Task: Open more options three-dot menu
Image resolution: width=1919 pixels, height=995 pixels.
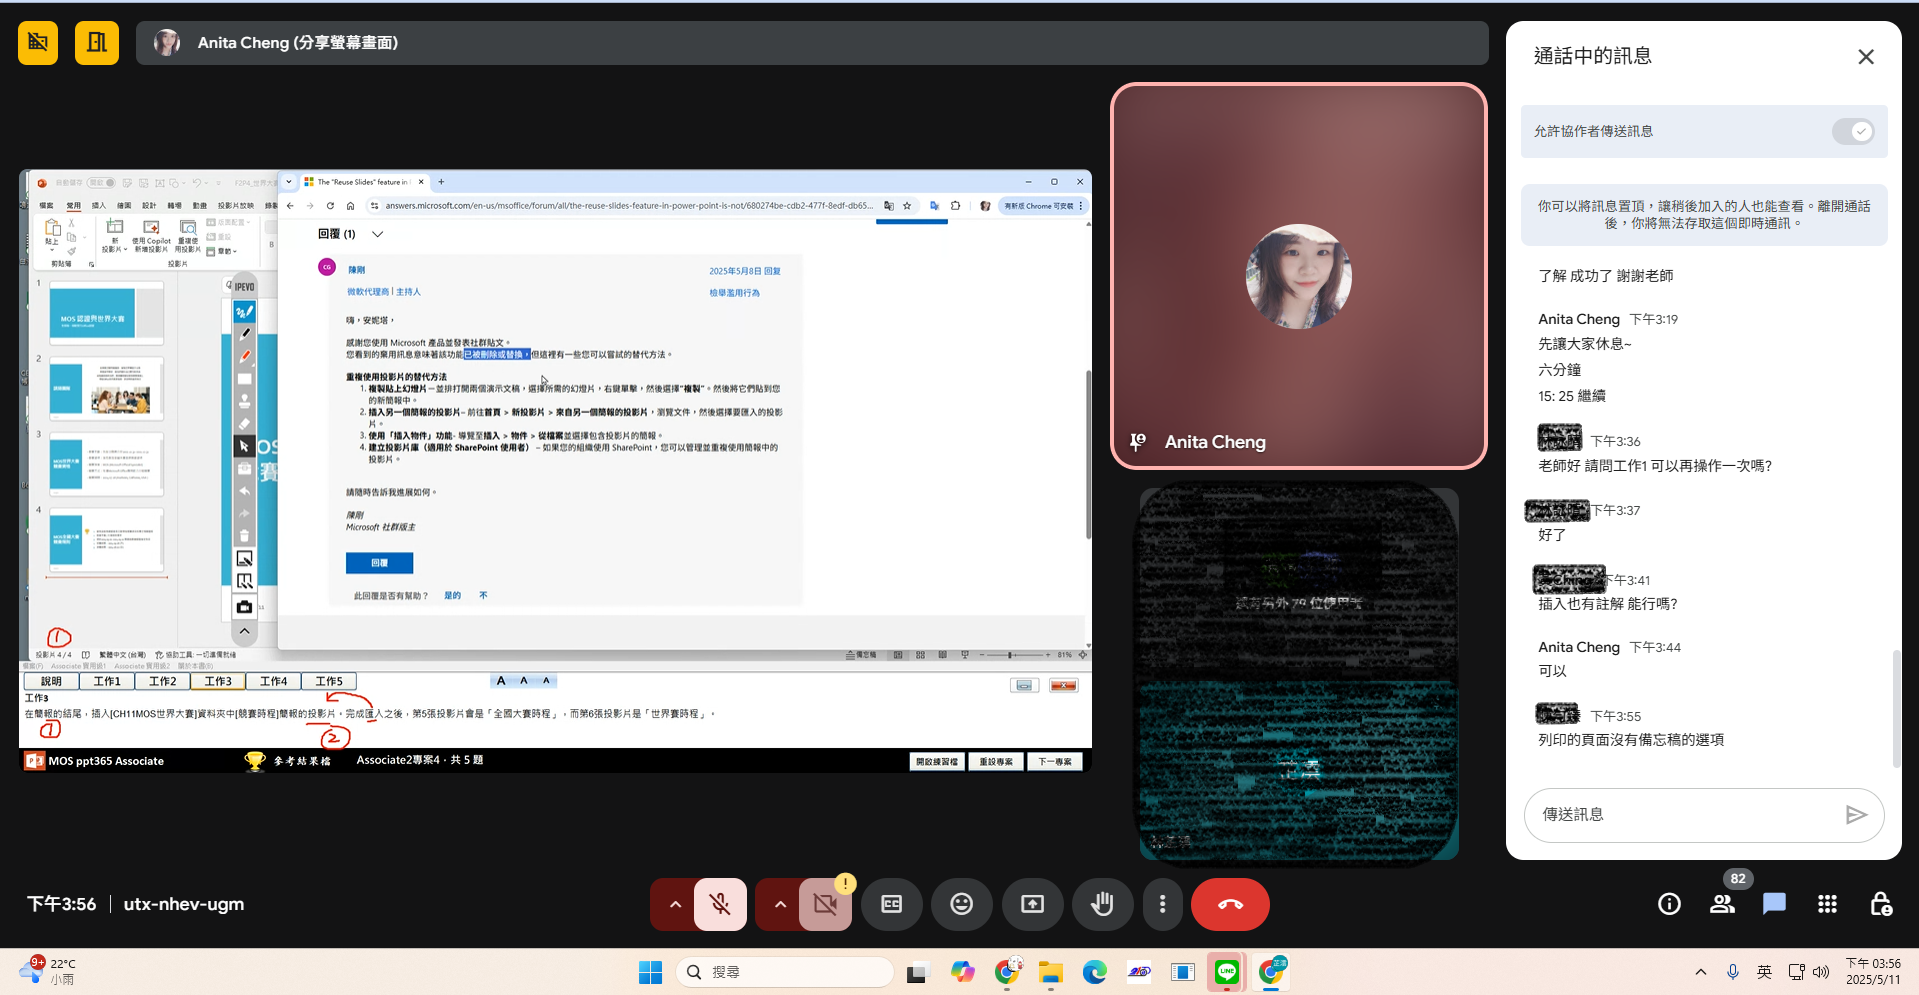Action: (x=1162, y=904)
